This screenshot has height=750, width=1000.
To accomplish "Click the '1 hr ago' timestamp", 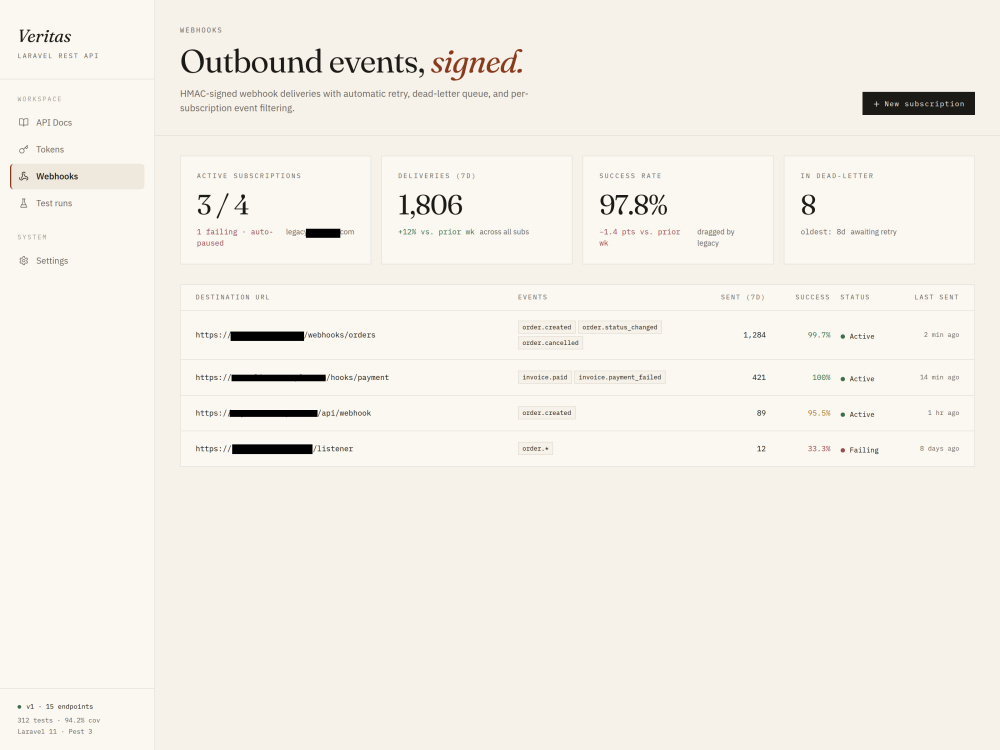I will point(943,413).
